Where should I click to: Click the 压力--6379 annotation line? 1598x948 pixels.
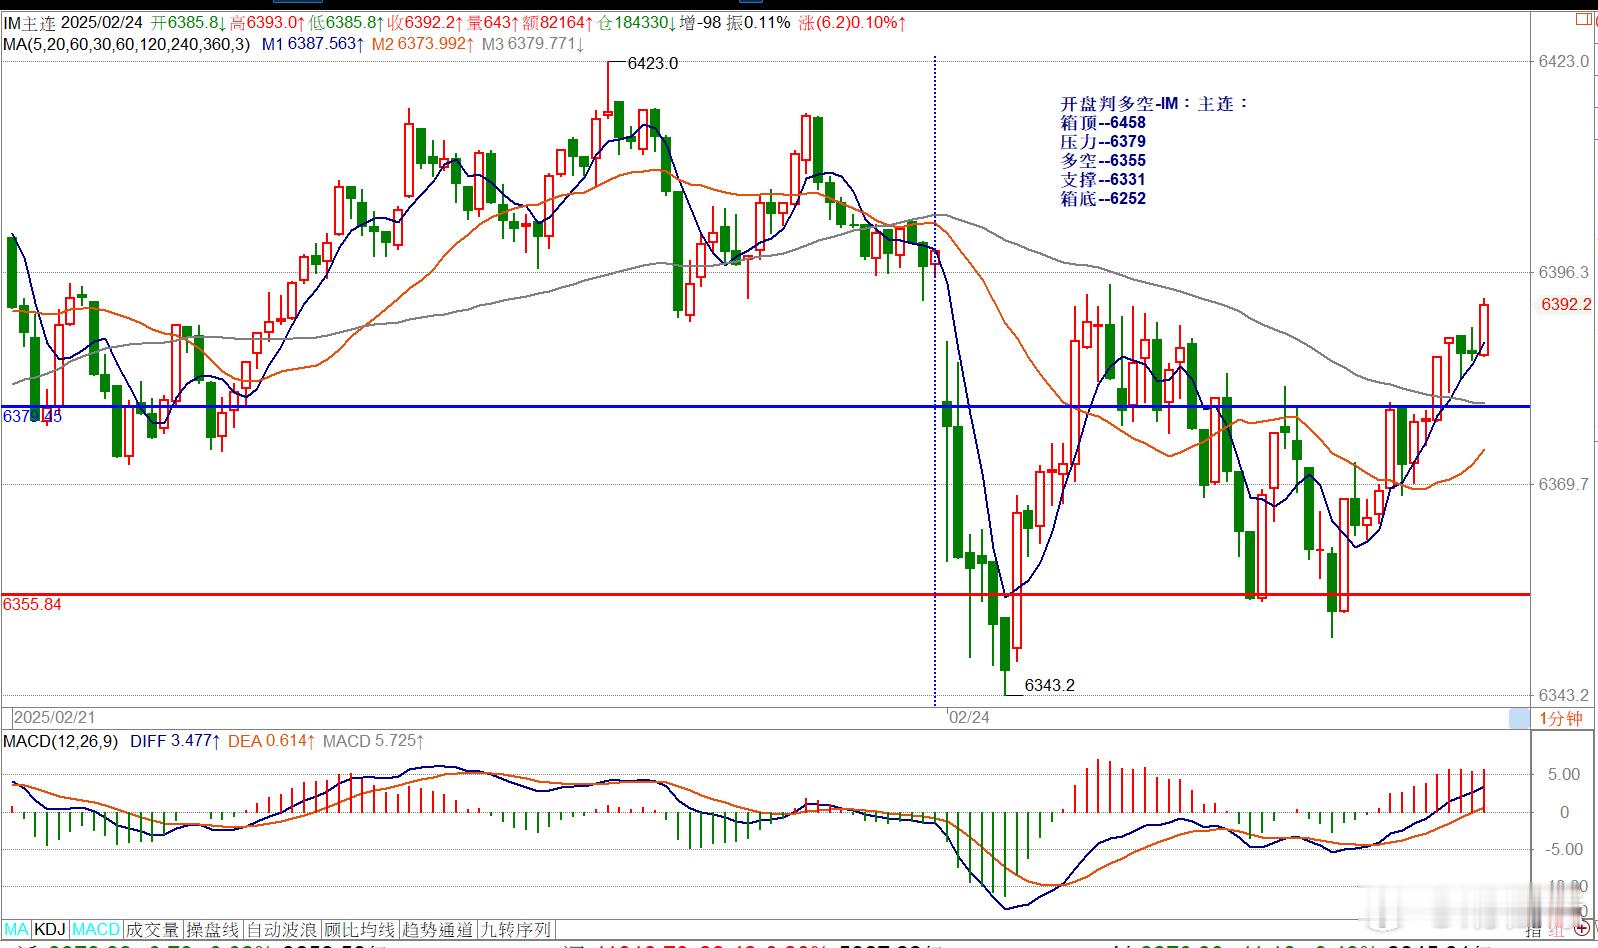coord(1103,142)
